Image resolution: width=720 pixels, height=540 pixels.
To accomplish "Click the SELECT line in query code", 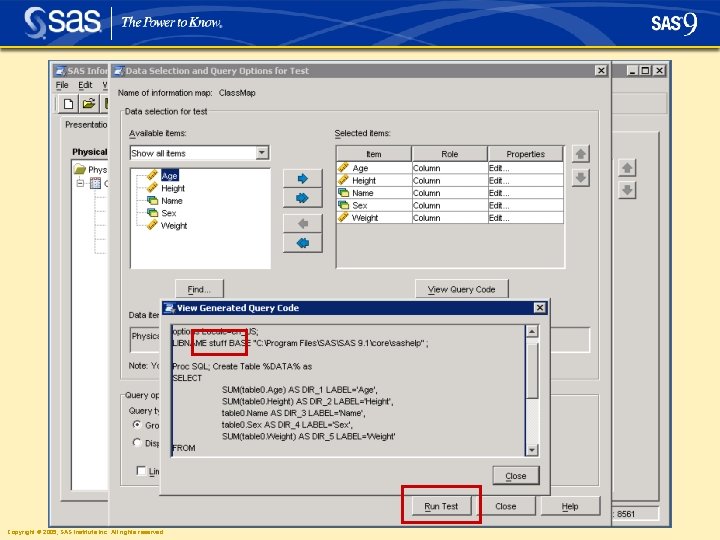I will click(x=187, y=378).
